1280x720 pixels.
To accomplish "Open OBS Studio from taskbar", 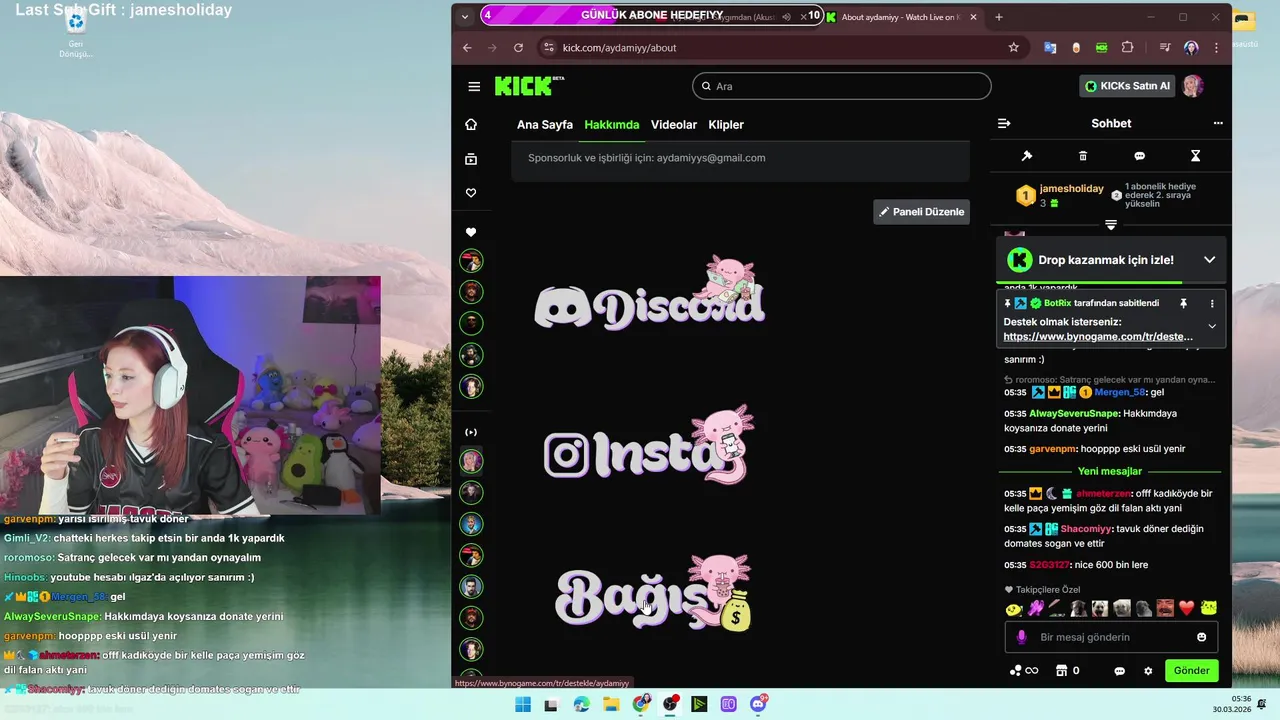I will 670,704.
